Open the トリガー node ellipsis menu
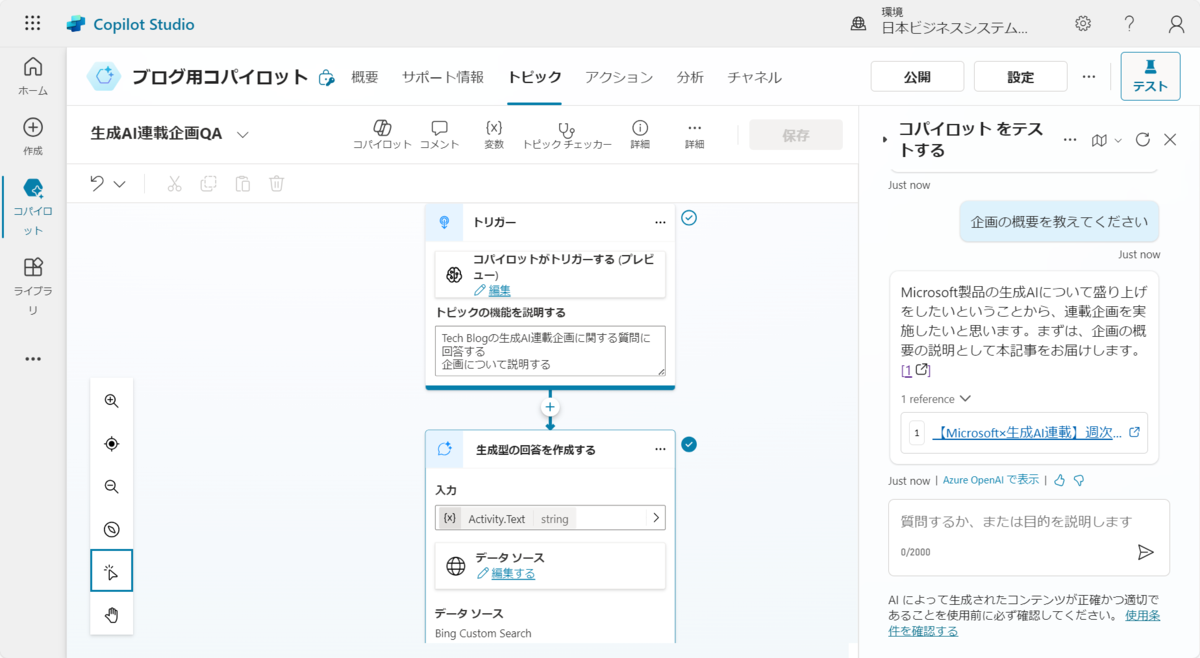This screenshot has height=658, width=1200. coord(659,222)
